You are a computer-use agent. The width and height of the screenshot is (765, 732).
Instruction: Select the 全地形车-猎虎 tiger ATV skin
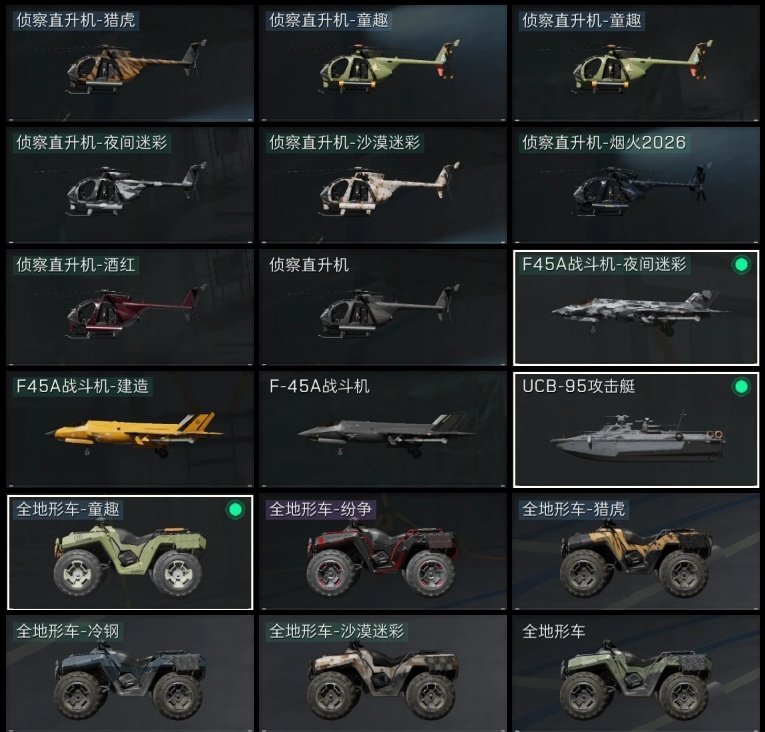[636, 552]
